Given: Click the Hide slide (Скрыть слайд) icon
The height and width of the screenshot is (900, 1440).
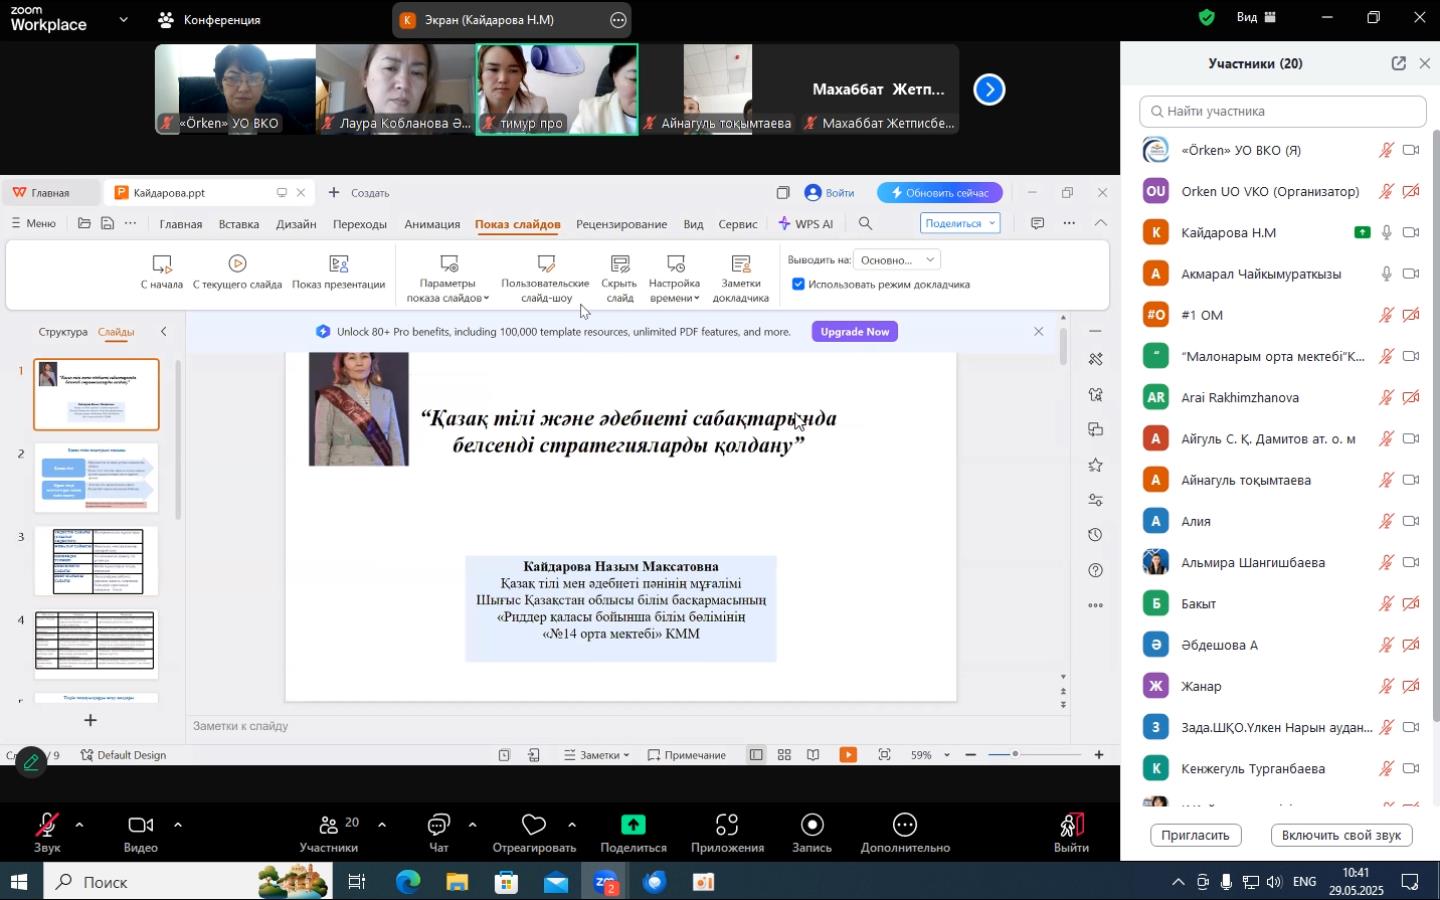Looking at the screenshot, I should [x=619, y=264].
